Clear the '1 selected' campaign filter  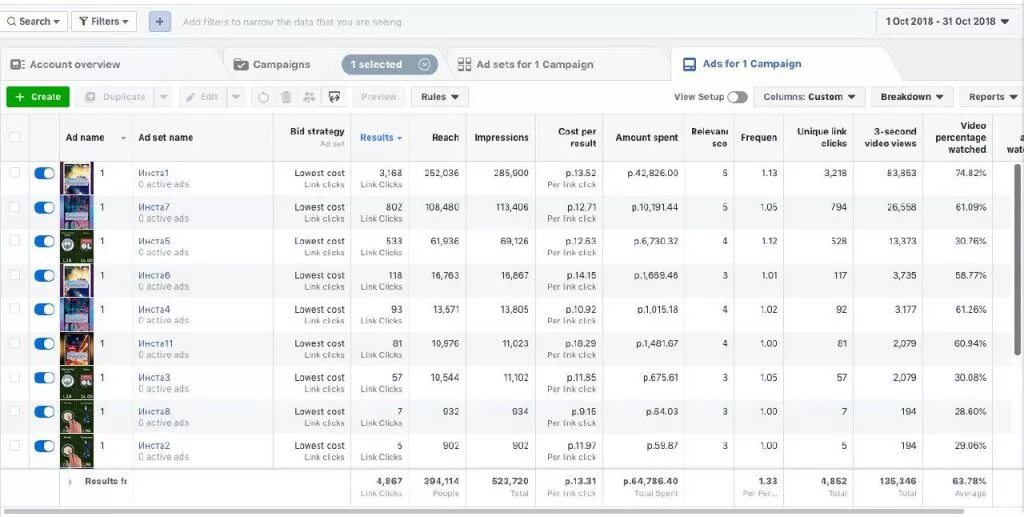pos(425,64)
